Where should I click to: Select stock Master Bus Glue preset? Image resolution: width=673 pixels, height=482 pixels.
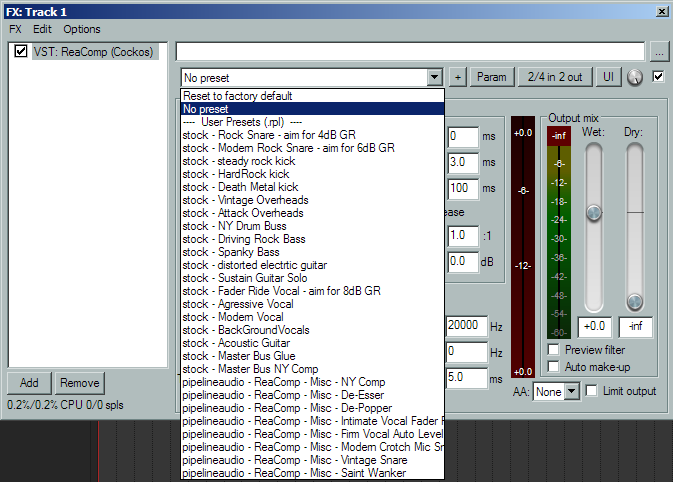tap(312, 356)
